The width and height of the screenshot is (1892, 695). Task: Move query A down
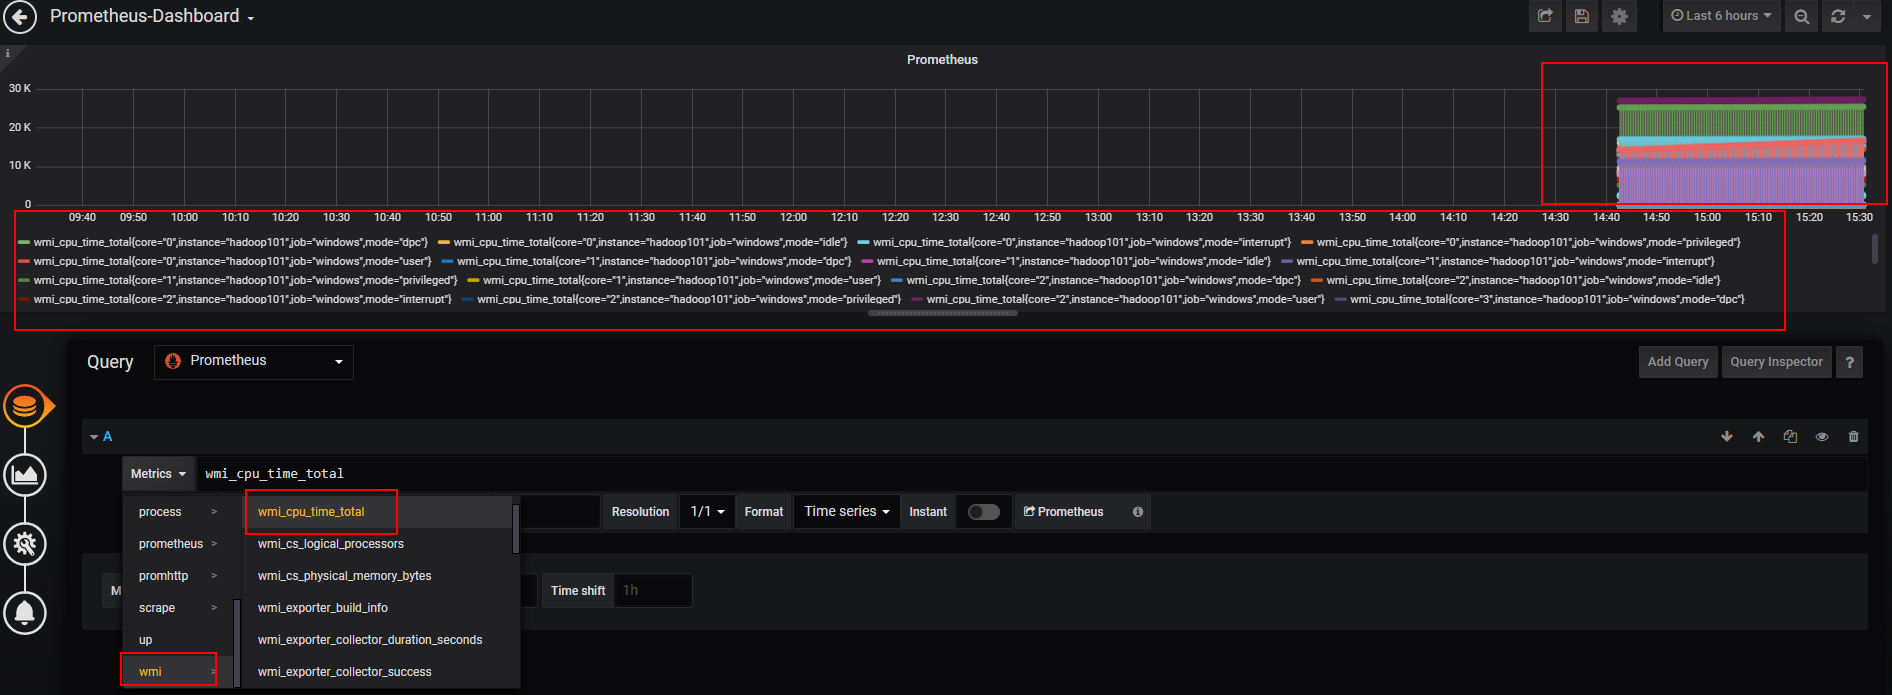(x=1726, y=437)
